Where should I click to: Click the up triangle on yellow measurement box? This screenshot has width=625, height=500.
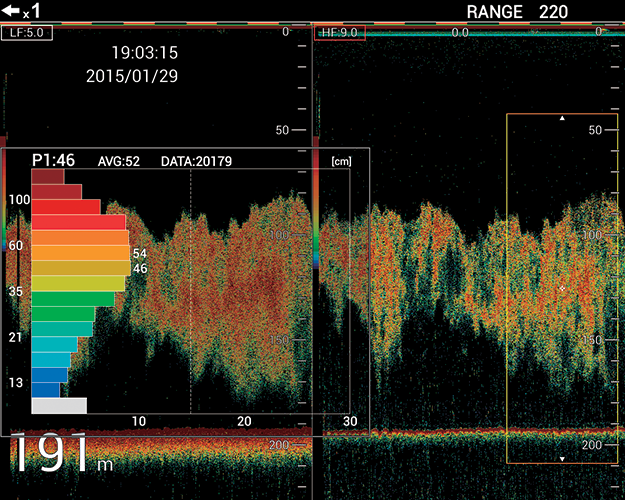tap(563, 119)
